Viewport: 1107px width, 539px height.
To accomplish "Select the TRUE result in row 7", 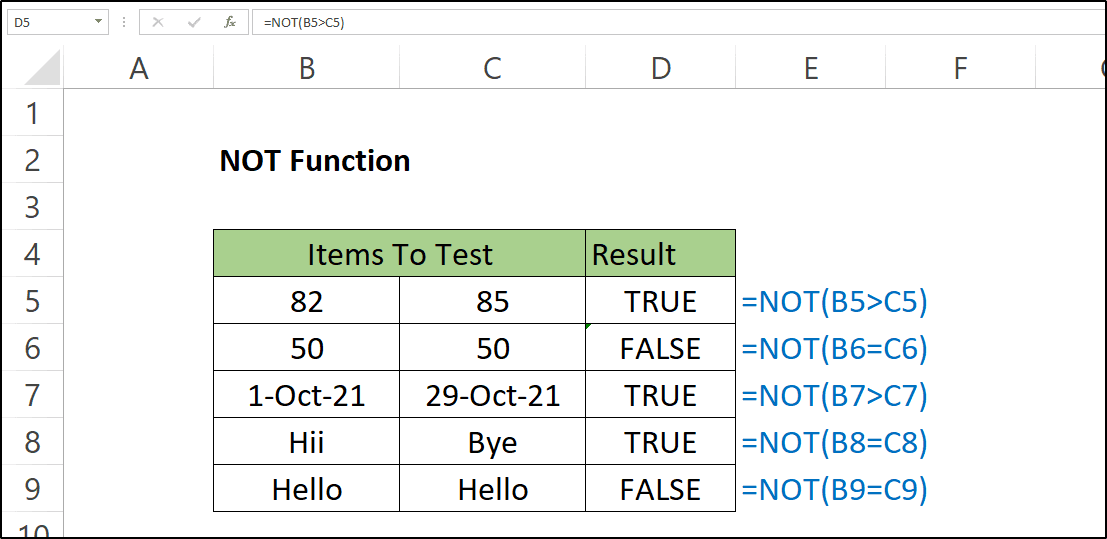I will pyautogui.click(x=660, y=395).
